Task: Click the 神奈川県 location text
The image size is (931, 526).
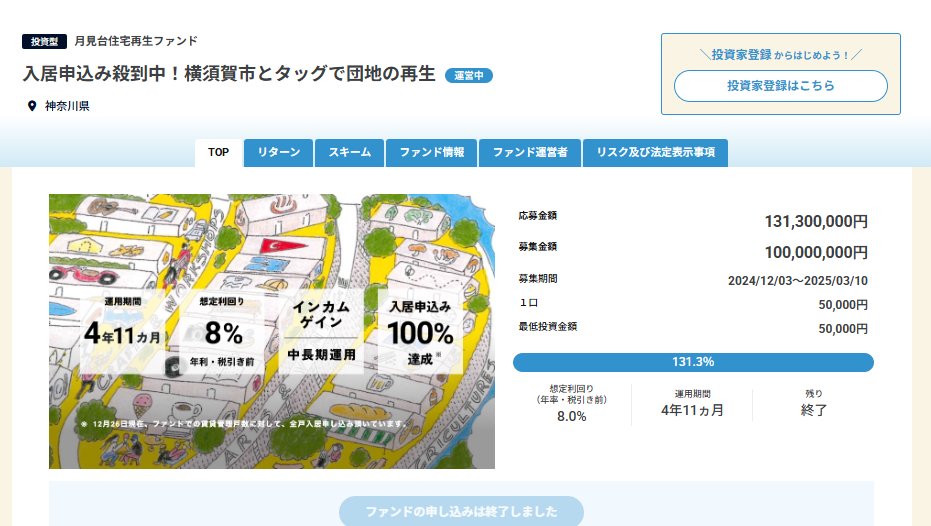Action: 67,106
